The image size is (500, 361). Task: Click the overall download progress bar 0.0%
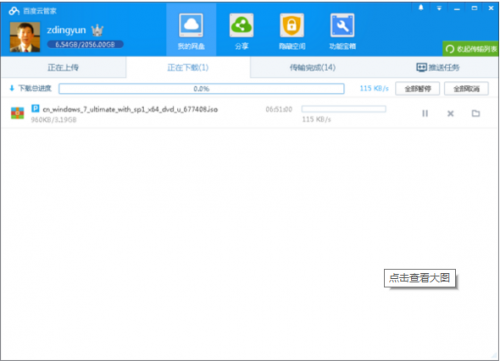coord(201,89)
